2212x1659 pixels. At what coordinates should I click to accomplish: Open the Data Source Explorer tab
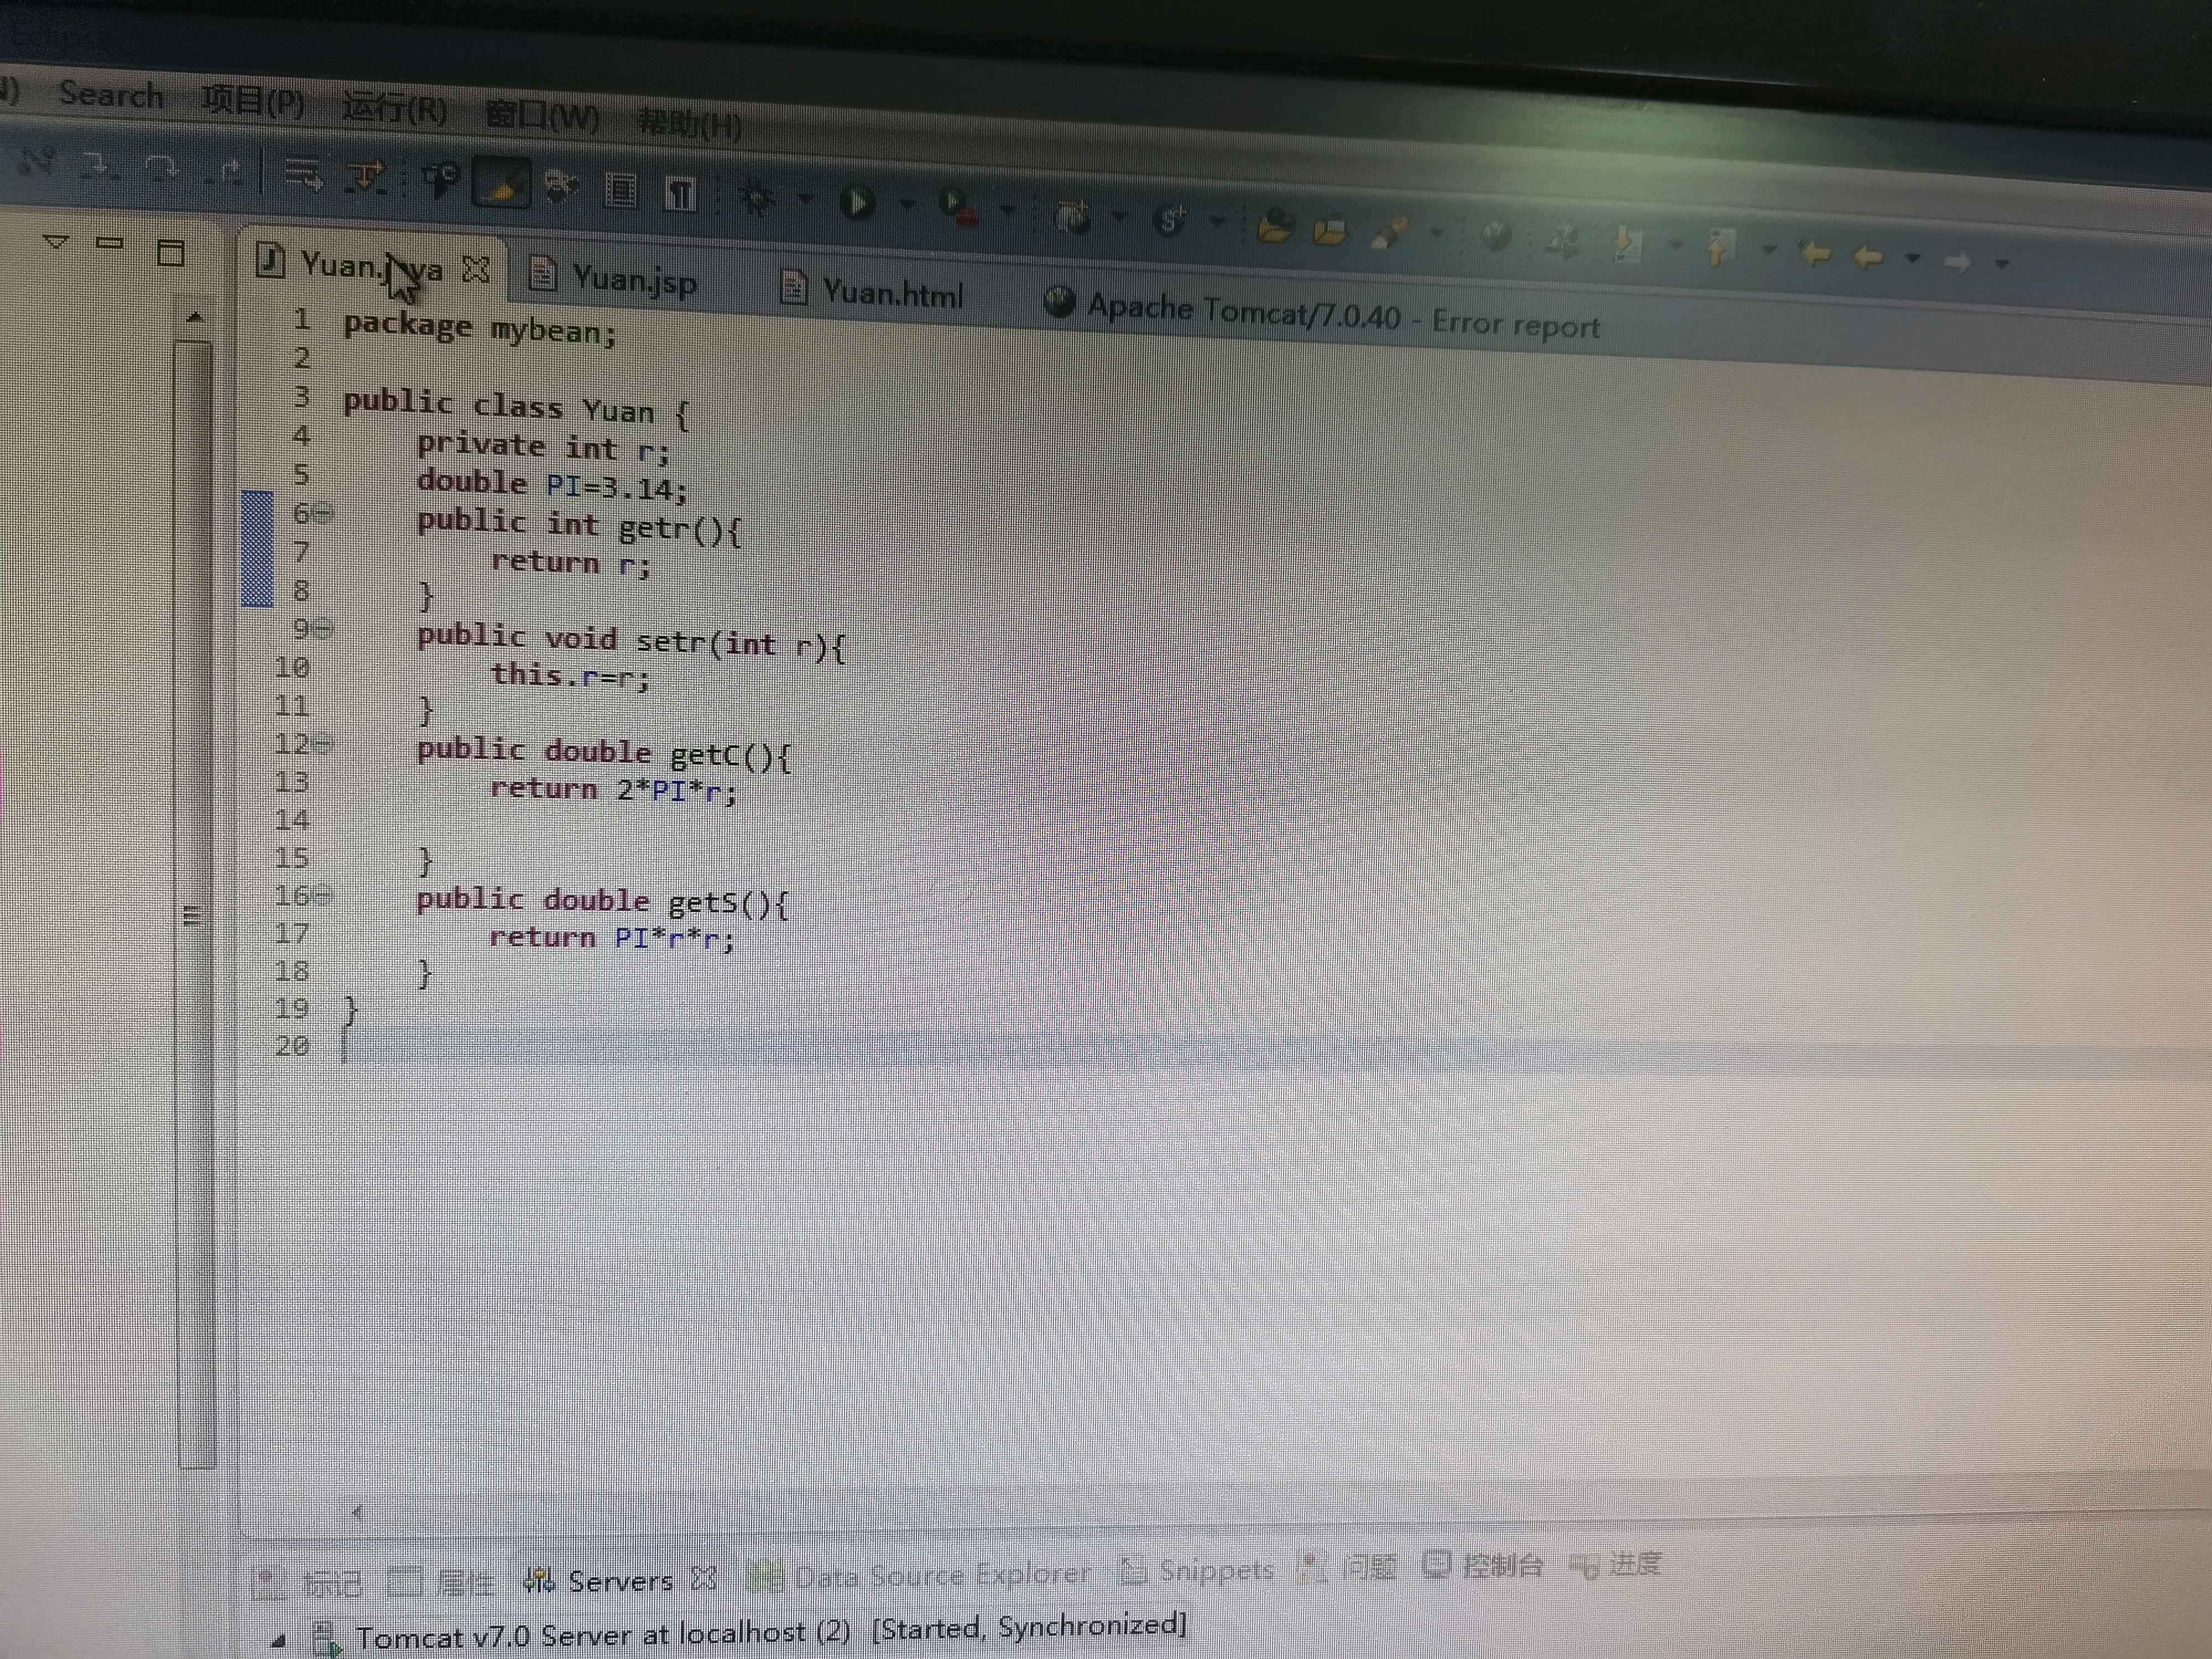(x=920, y=1575)
